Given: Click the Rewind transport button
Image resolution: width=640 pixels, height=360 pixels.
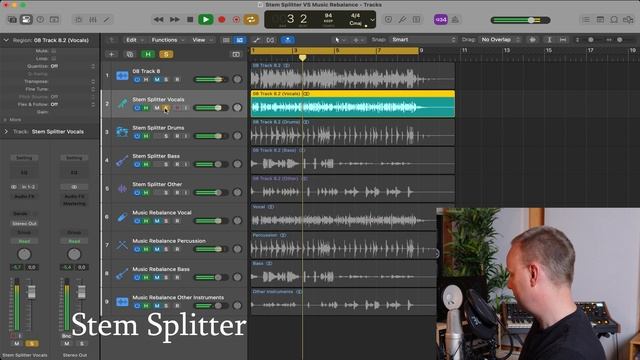Looking at the screenshot, I should 158,20.
